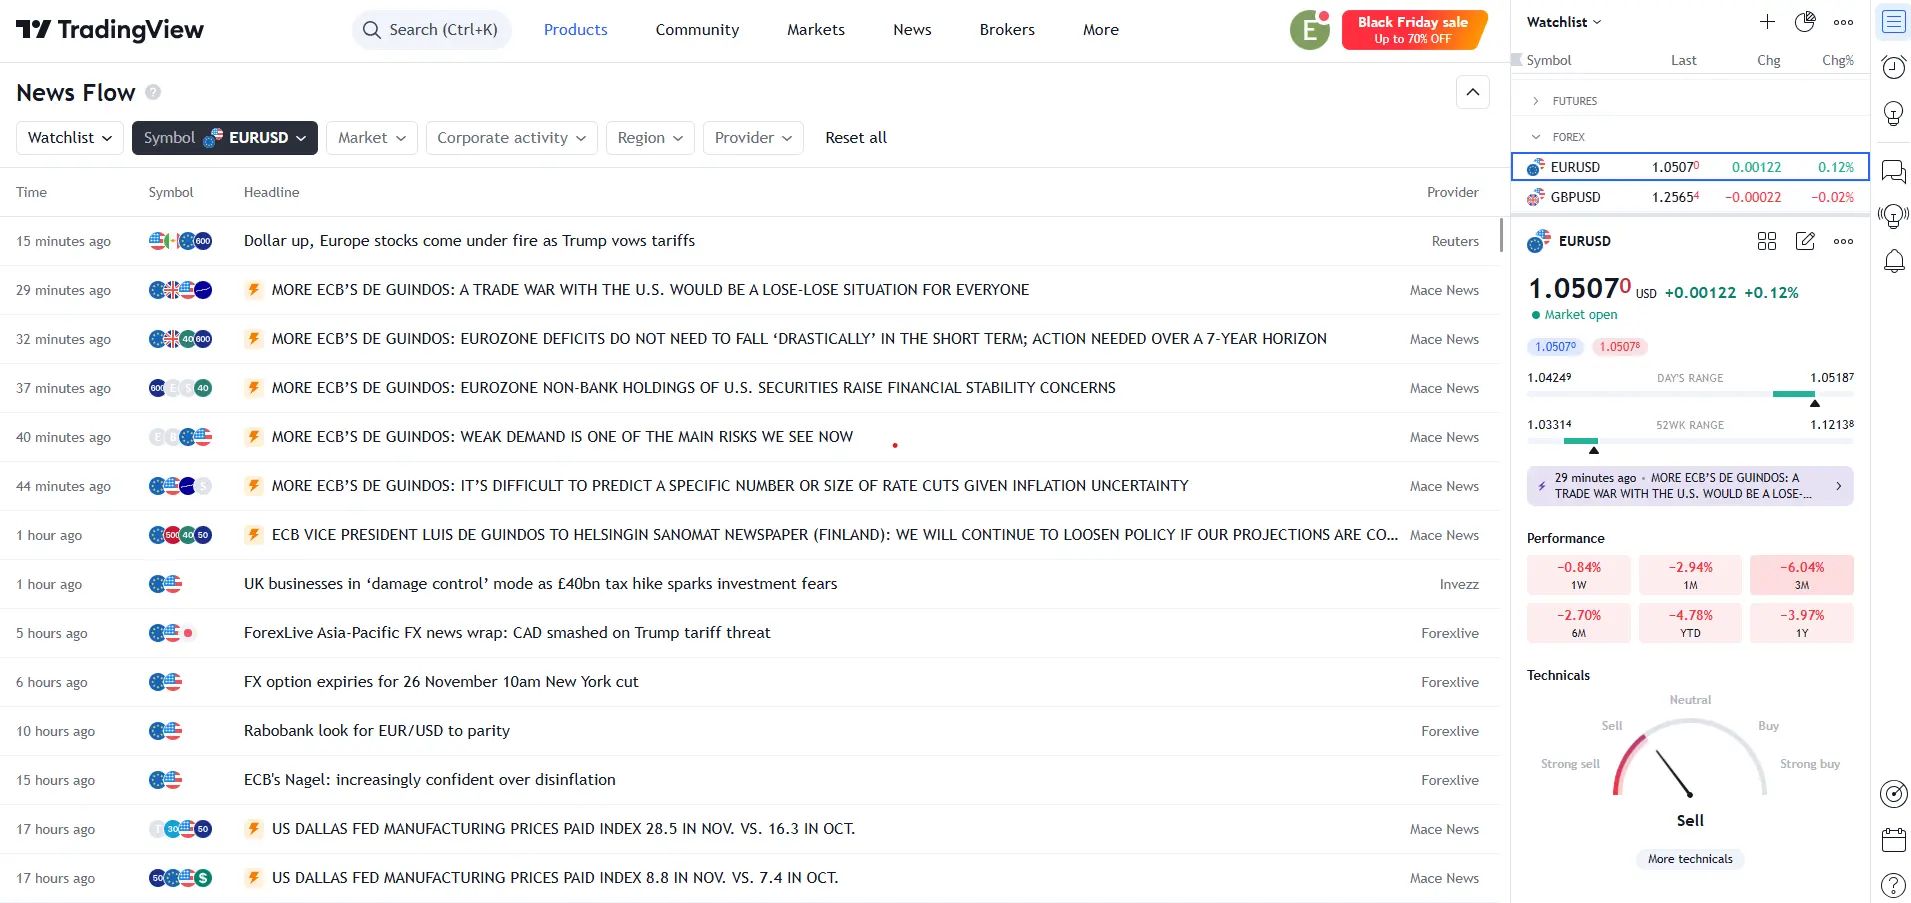Add symbol with the watchlist plus icon
1911x903 pixels.
click(x=1767, y=22)
